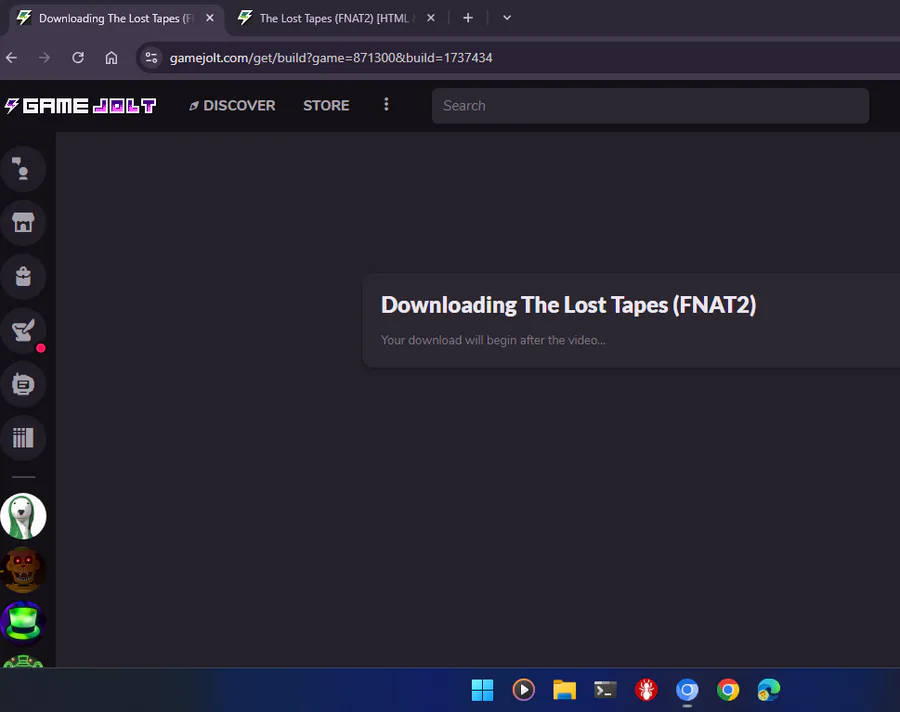View site information icon in address bar

pos(152,58)
